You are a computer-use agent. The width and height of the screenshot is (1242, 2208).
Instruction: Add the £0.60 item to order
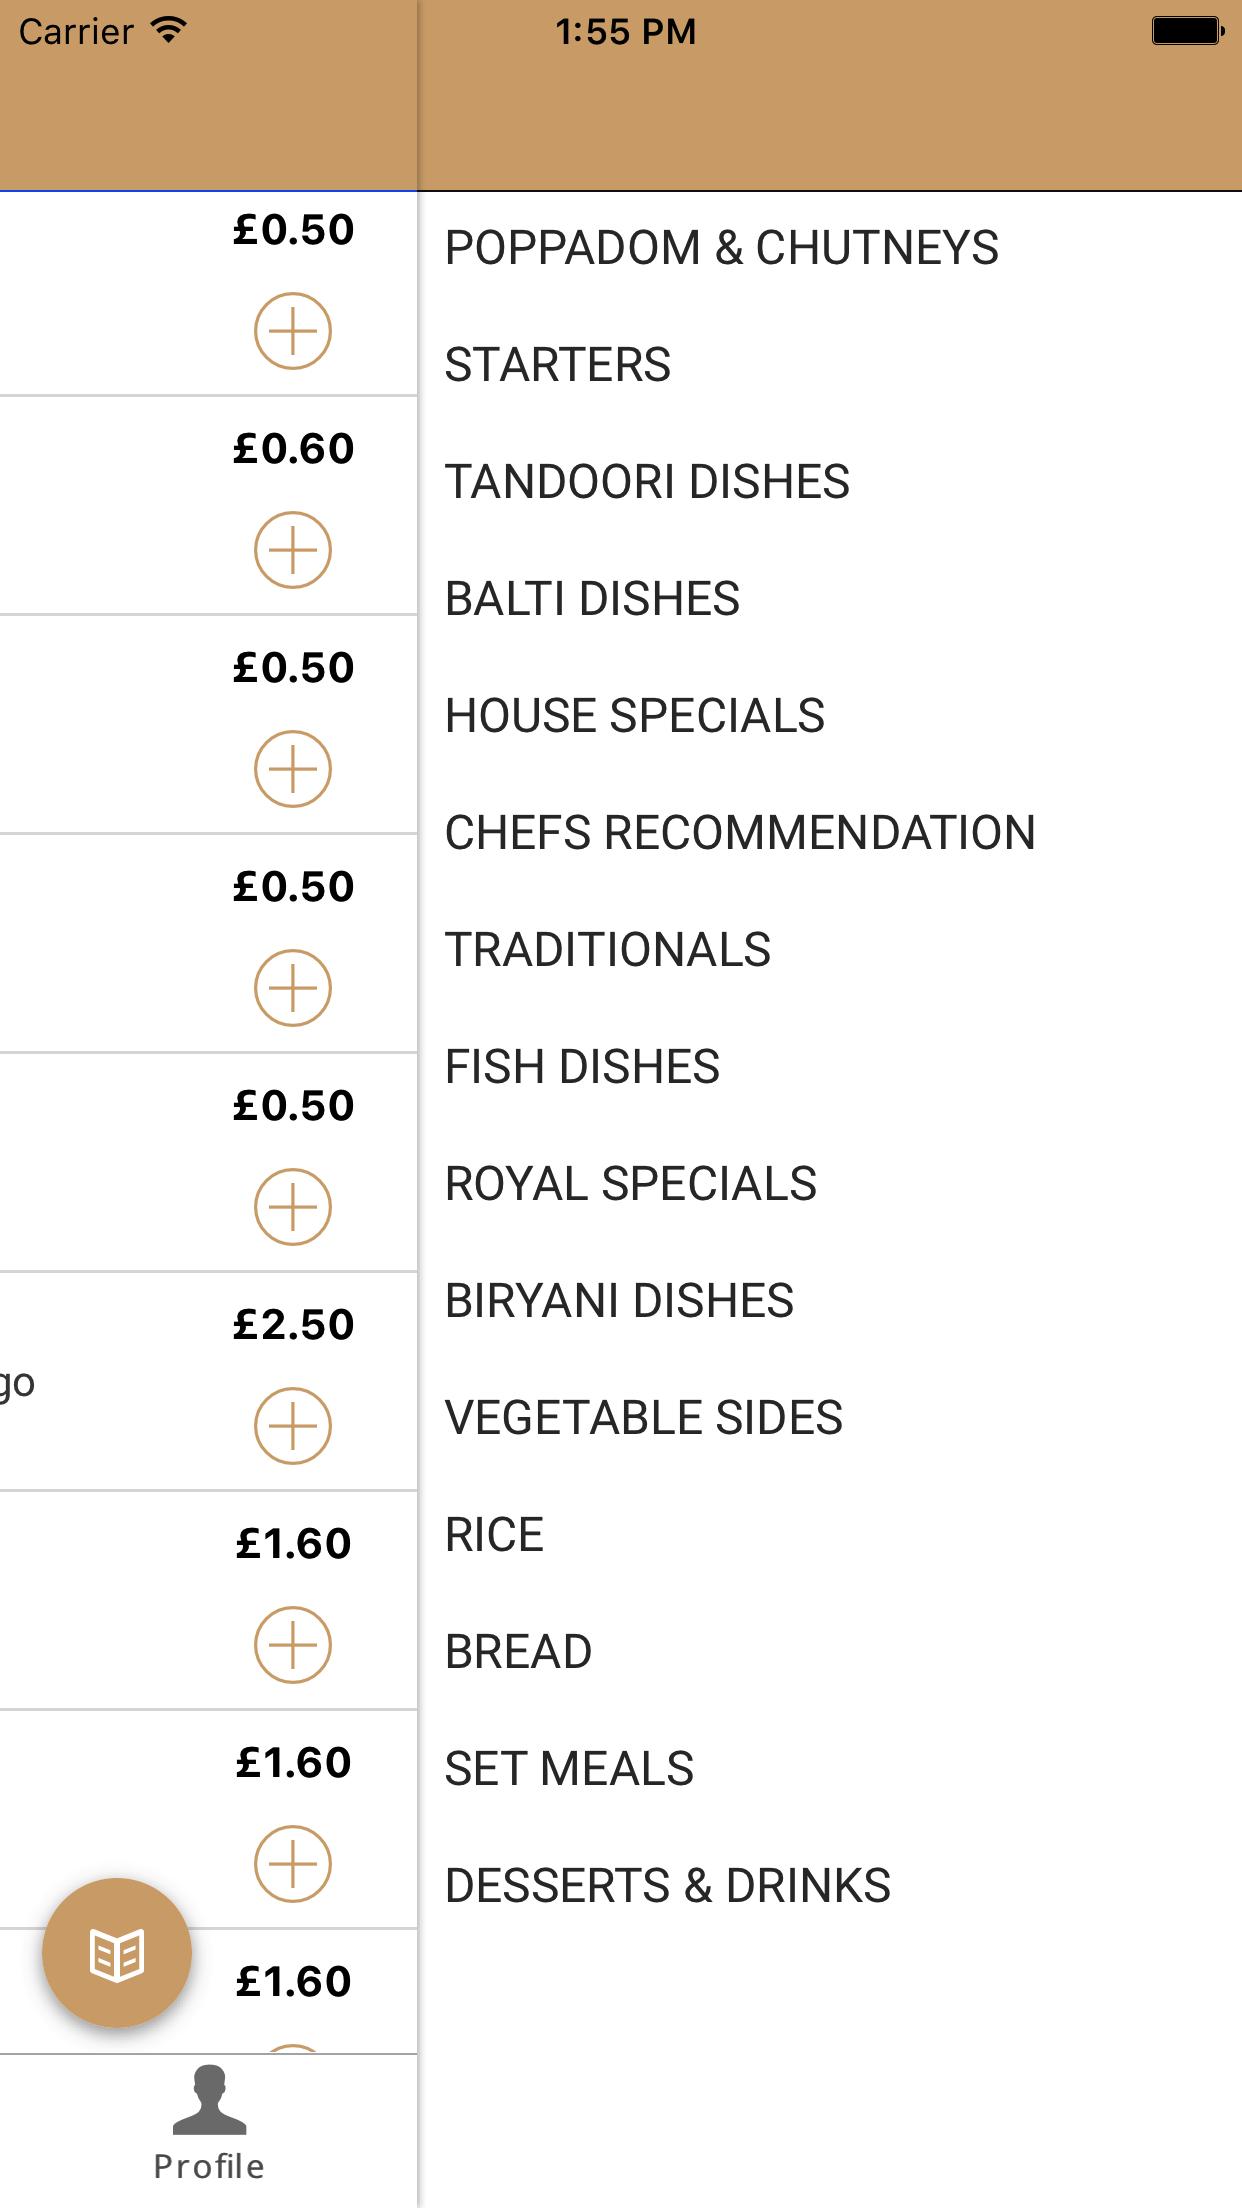click(293, 550)
